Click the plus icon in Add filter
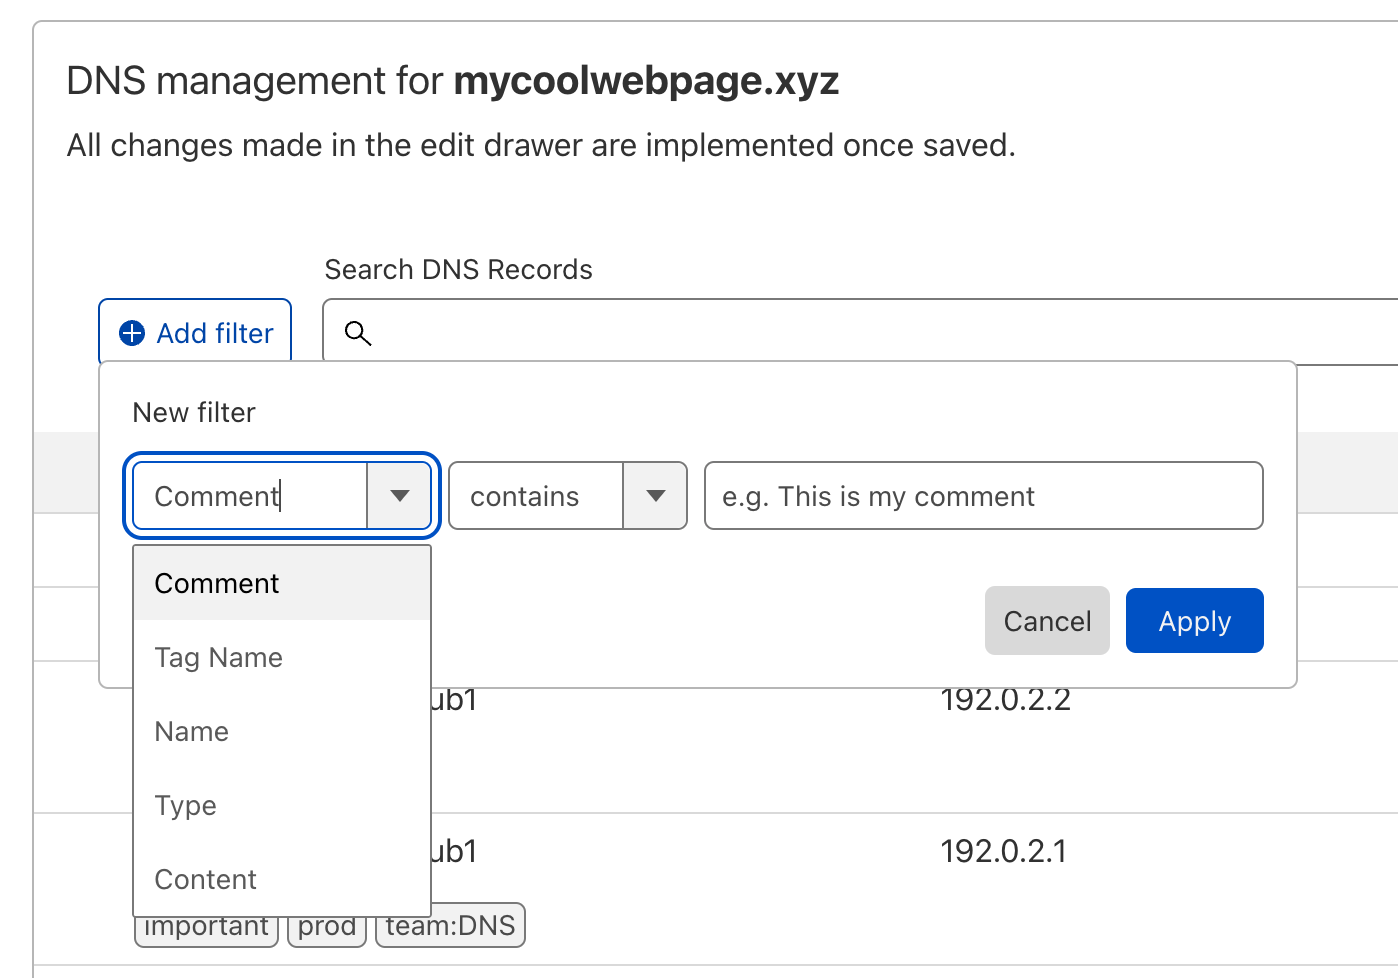The height and width of the screenshot is (978, 1398). (x=132, y=333)
